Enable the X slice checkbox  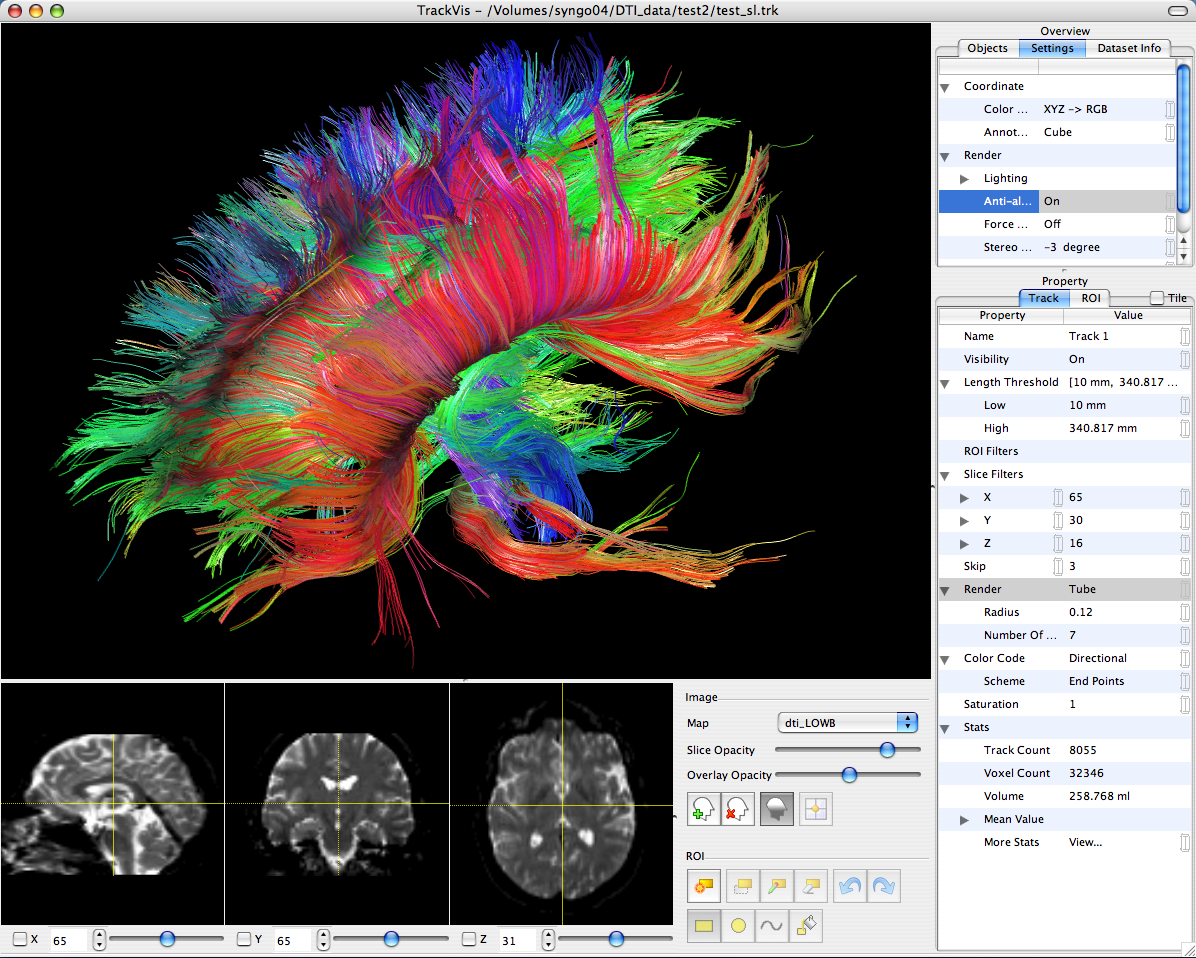tap(20, 939)
